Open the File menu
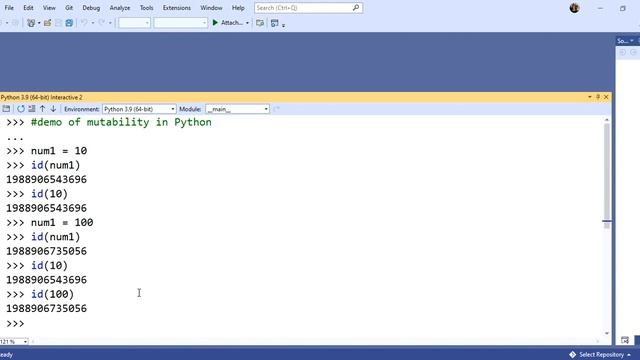This screenshot has width=640, height=360. [x=9, y=8]
